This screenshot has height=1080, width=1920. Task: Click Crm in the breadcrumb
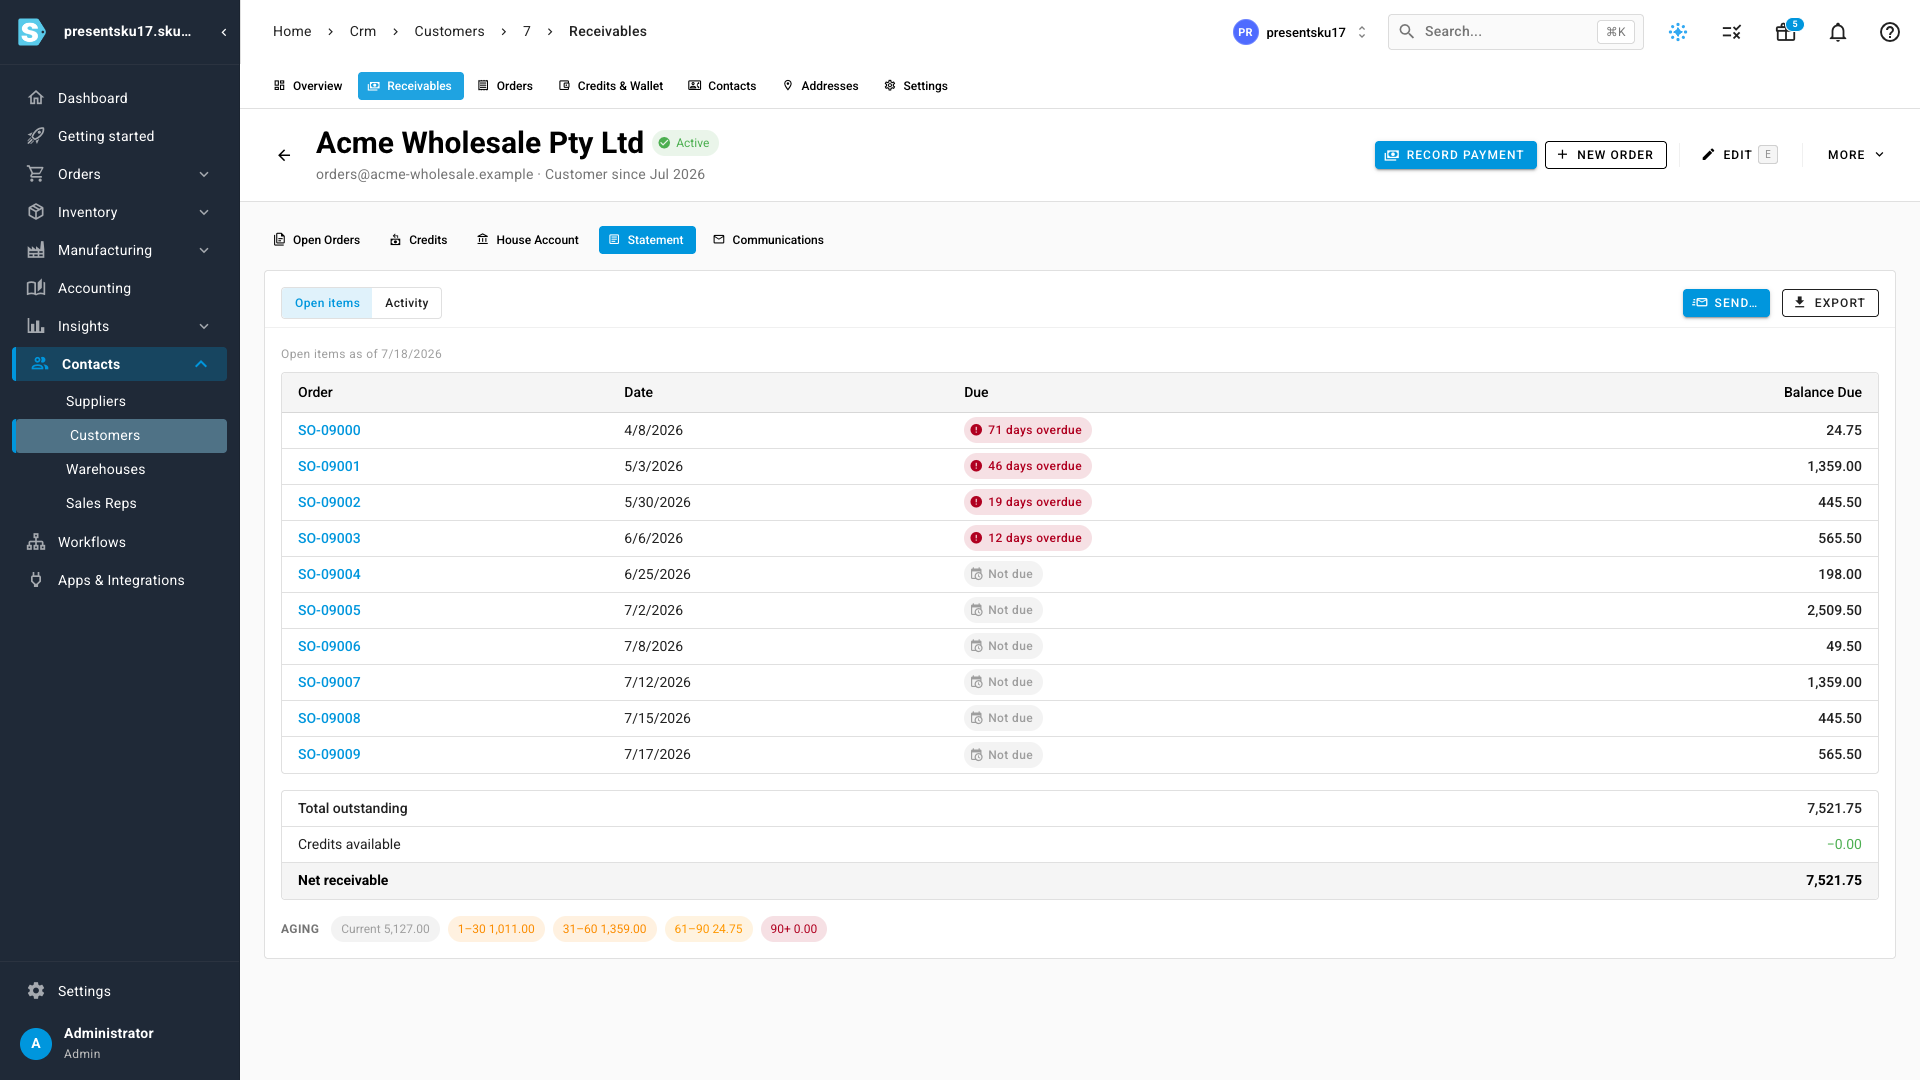click(x=363, y=31)
